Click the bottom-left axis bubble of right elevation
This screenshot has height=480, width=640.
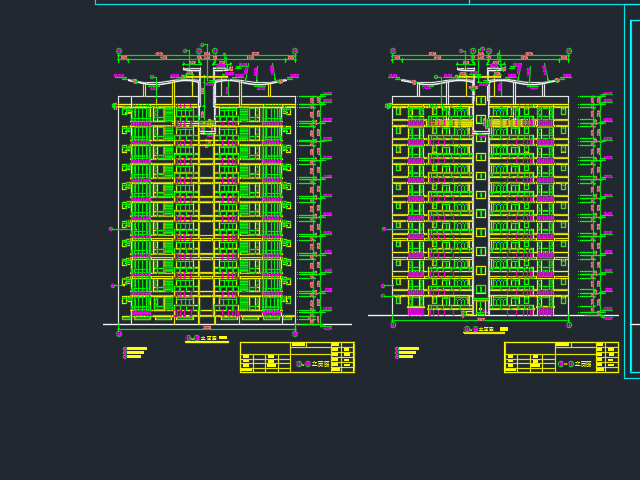coord(393,325)
